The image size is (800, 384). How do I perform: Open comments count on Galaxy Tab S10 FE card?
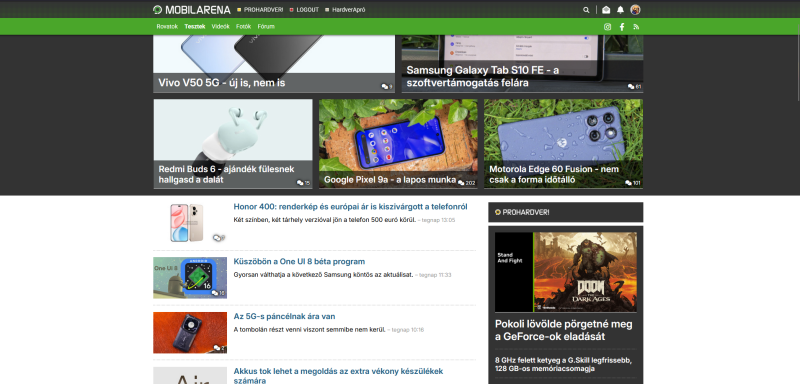pyautogui.click(x=634, y=87)
